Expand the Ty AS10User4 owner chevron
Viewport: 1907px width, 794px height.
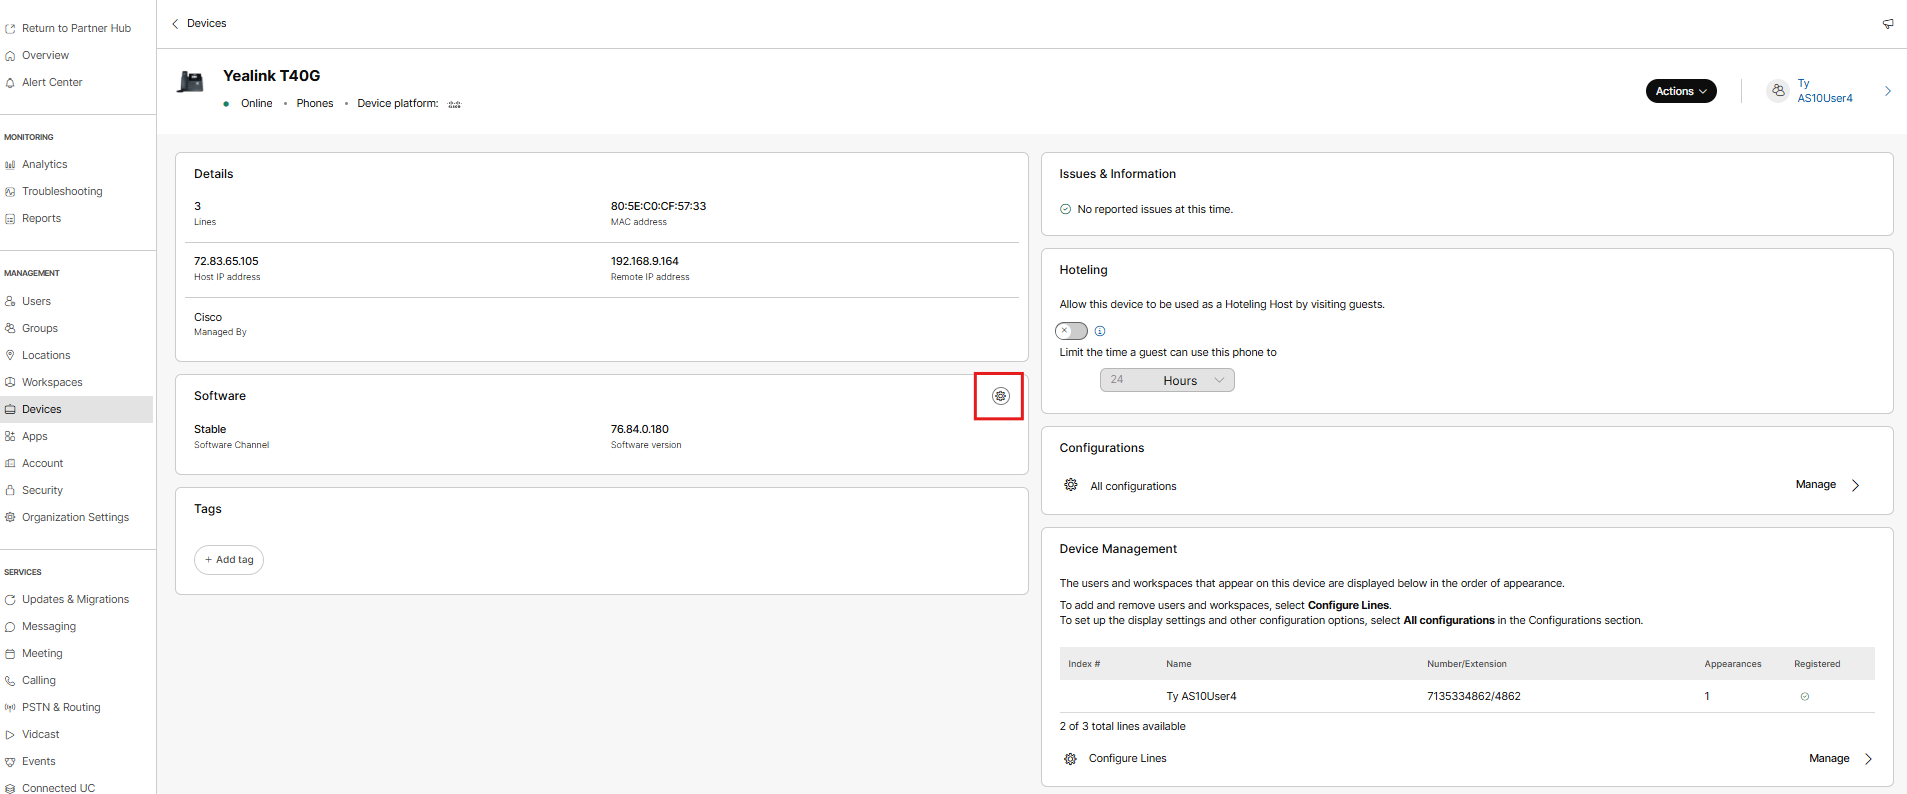click(x=1887, y=91)
